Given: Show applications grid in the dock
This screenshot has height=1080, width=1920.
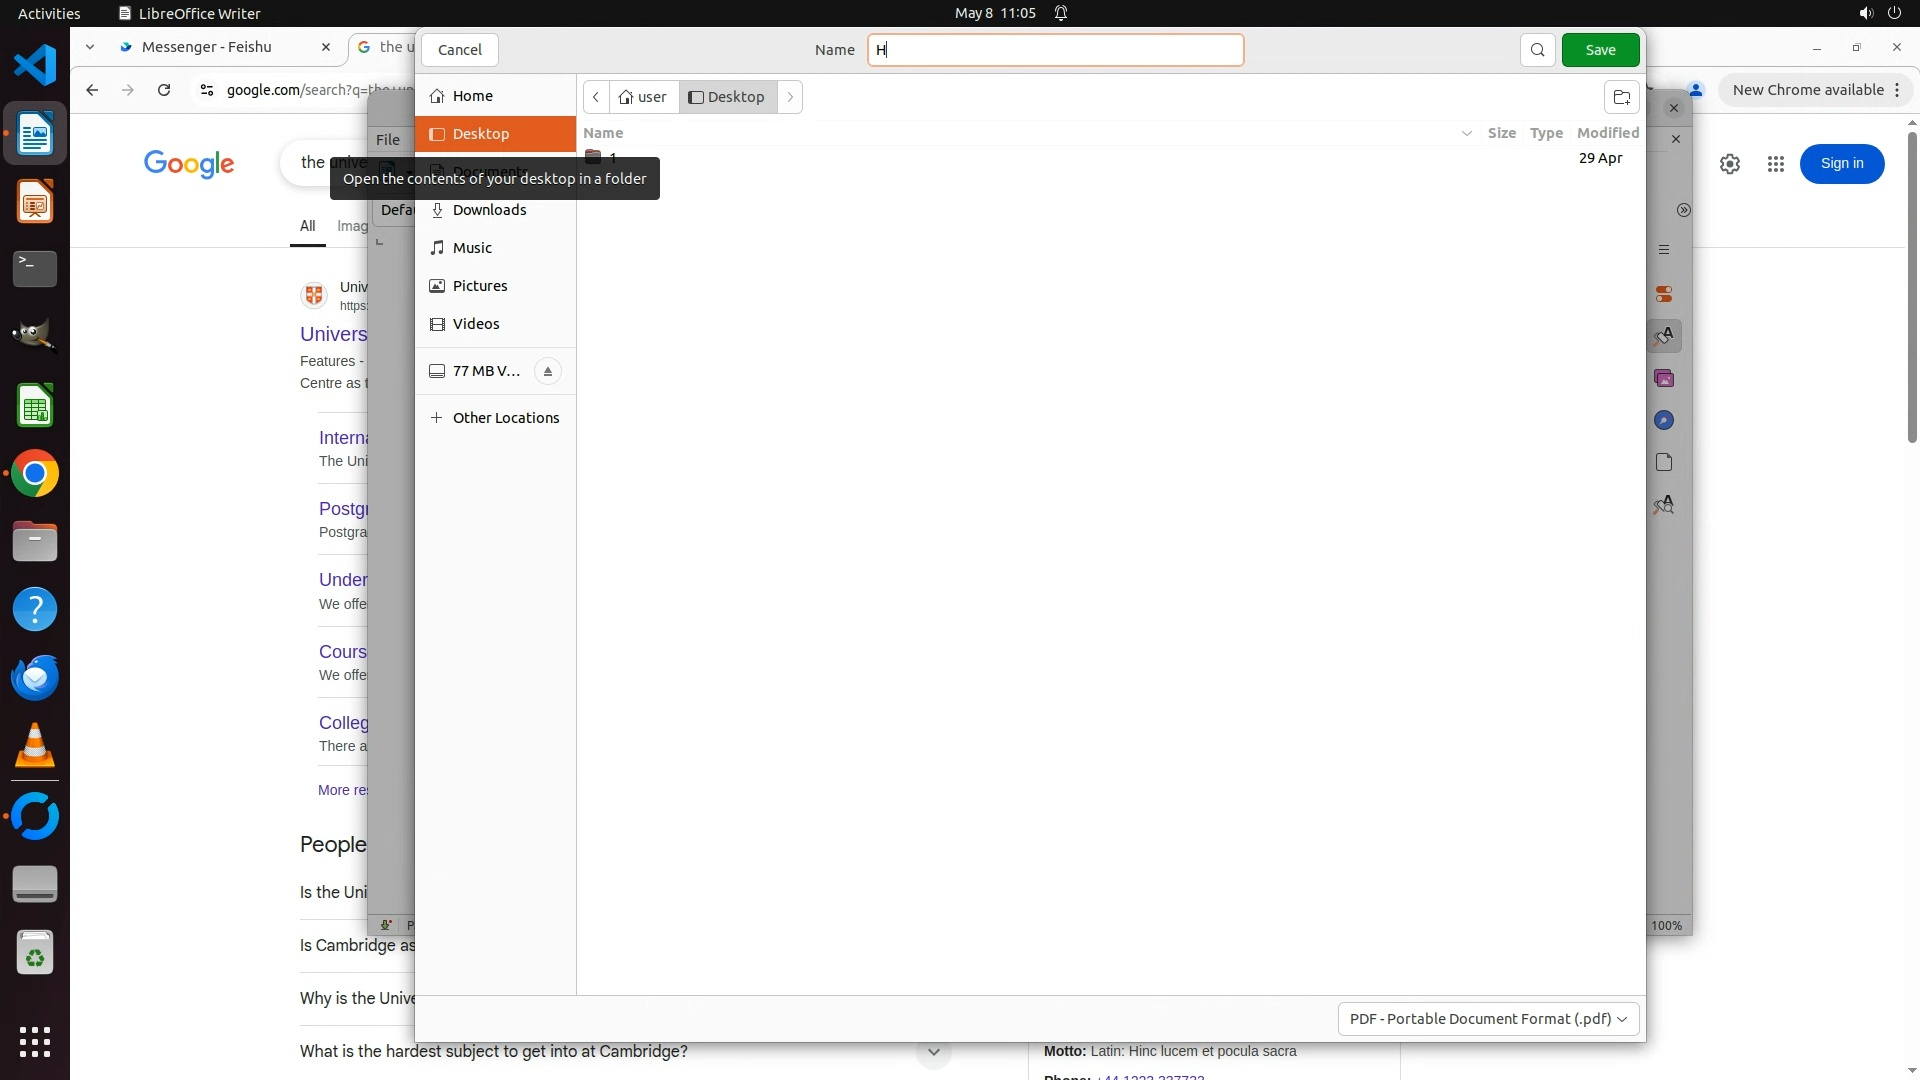Looking at the screenshot, I should [35, 1041].
